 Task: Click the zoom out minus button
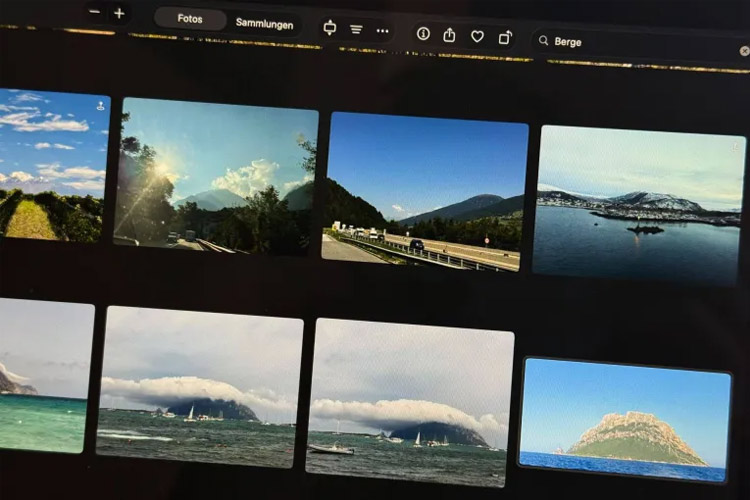tap(94, 13)
